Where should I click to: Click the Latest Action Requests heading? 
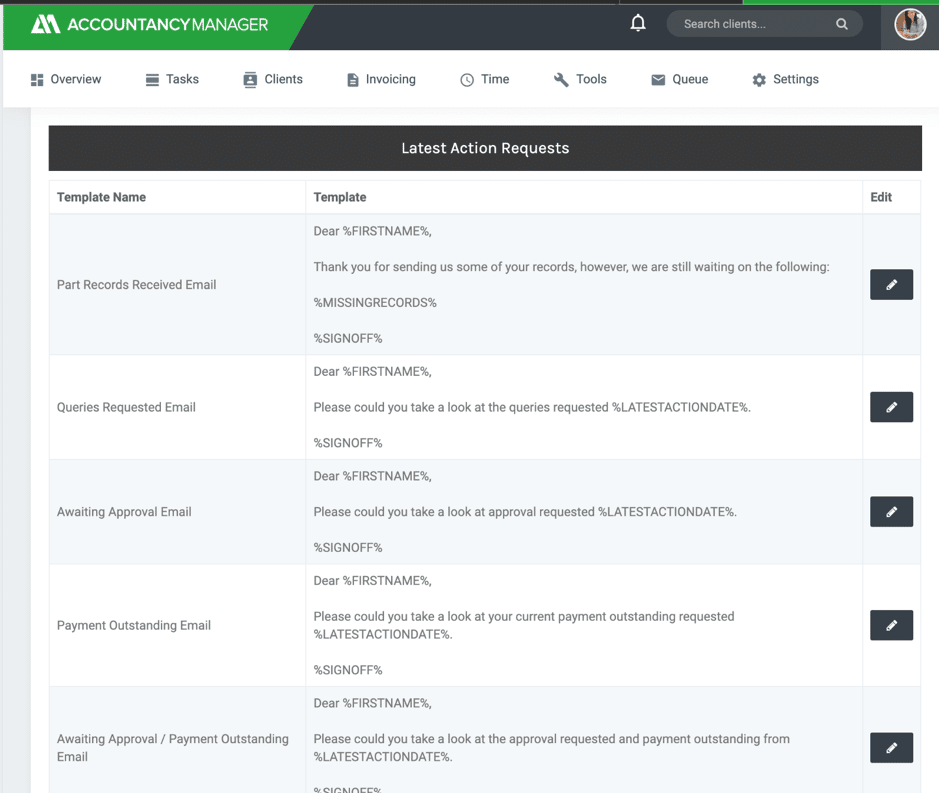coord(485,148)
